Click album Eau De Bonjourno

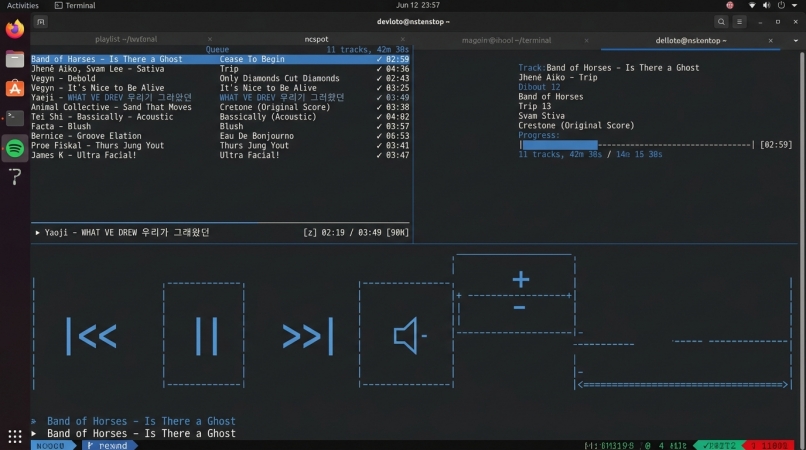(x=257, y=136)
